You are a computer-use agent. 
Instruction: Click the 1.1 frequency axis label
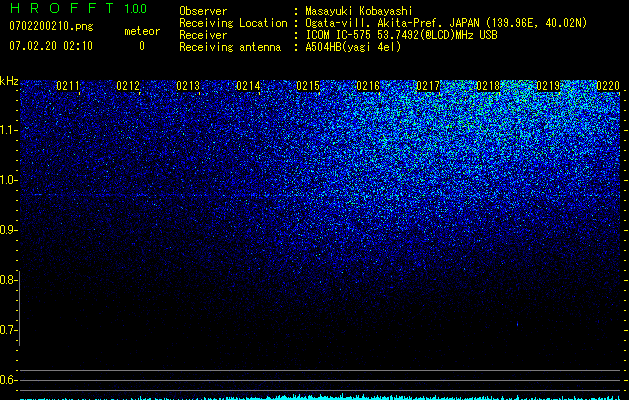coord(8,130)
